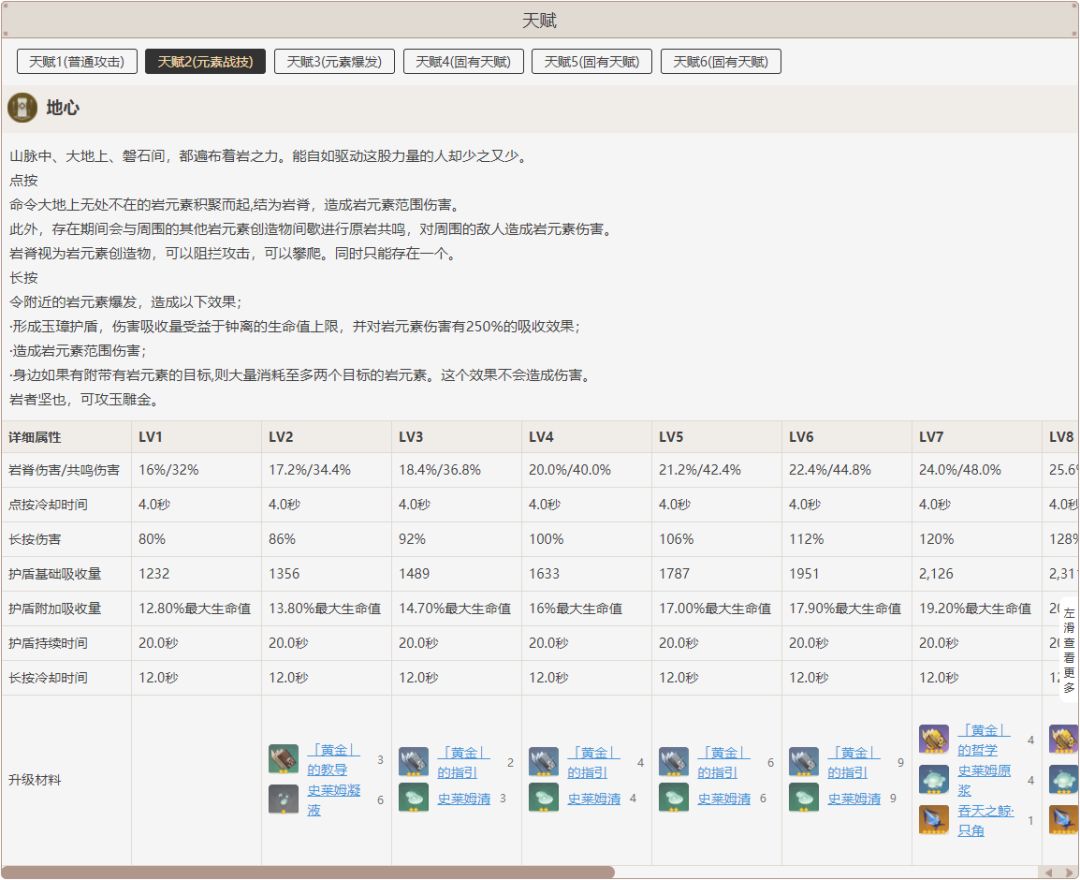Click the 「黄金」的指引 icon in LV6 column
Image resolution: width=1080 pixels, height=880 pixels.
click(x=804, y=762)
